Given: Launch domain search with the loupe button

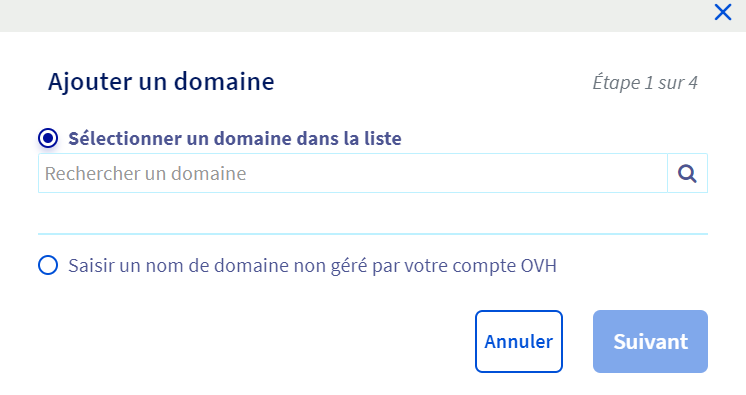Looking at the screenshot, I should point(687,173).
